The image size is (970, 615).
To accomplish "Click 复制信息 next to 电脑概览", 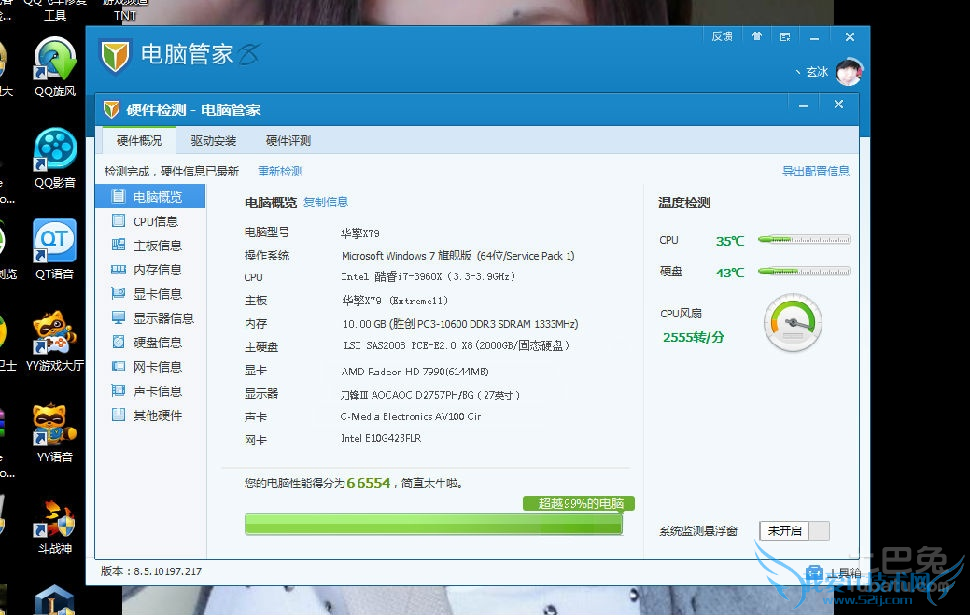I will coord(325,202).
